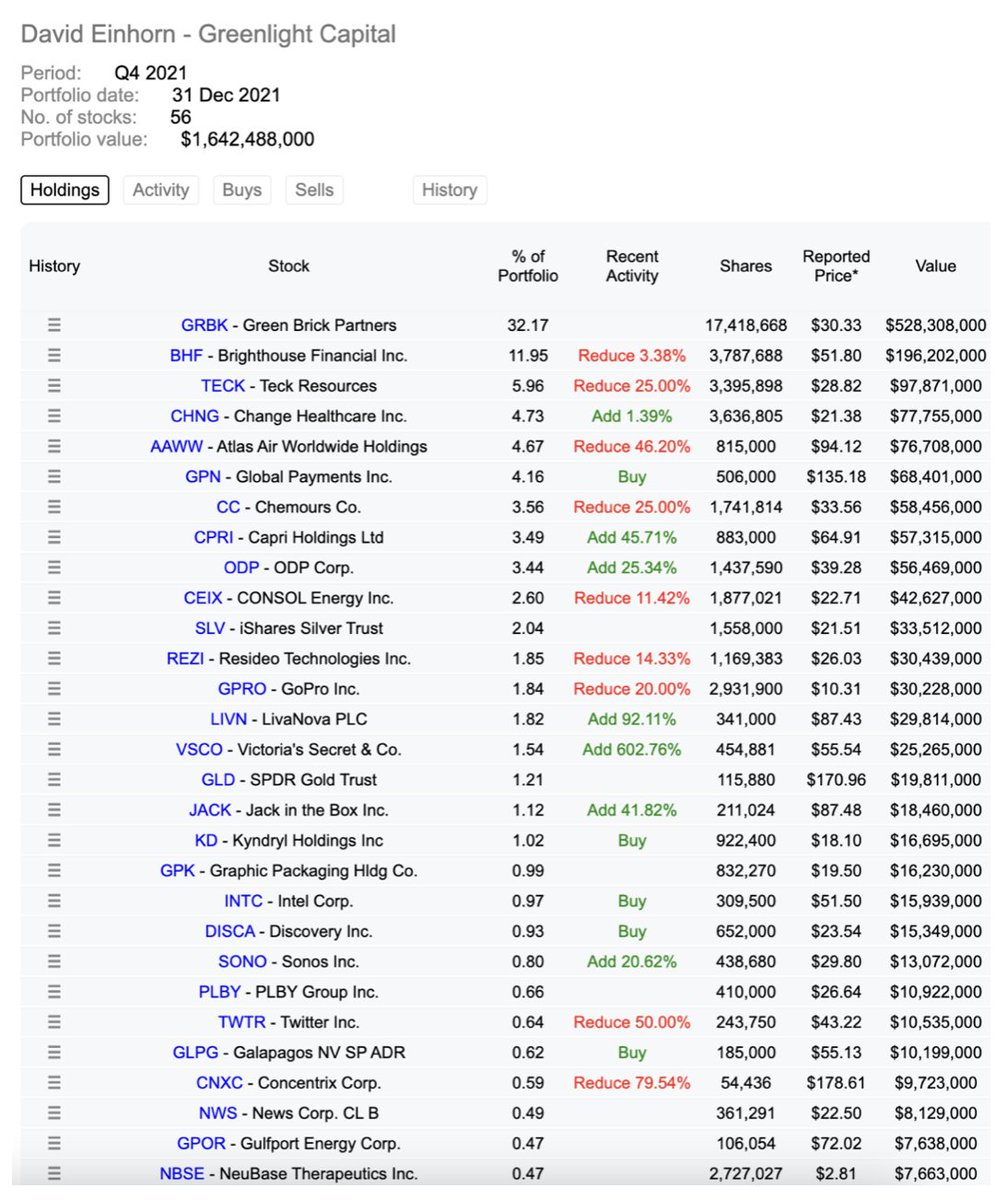Viewport: 1008px width, 1200px height.
Task: Open history icon for LivaNova PLC row
Action: tap(54, 719)
